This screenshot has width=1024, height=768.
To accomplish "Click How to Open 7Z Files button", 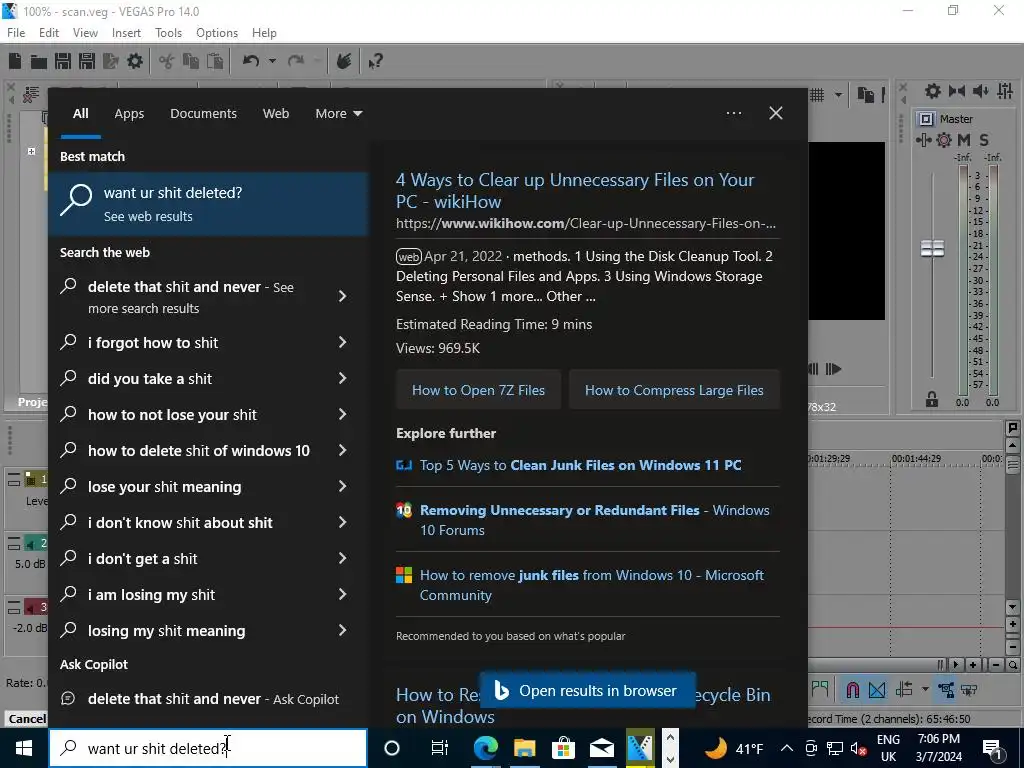I will click(478, 390).
